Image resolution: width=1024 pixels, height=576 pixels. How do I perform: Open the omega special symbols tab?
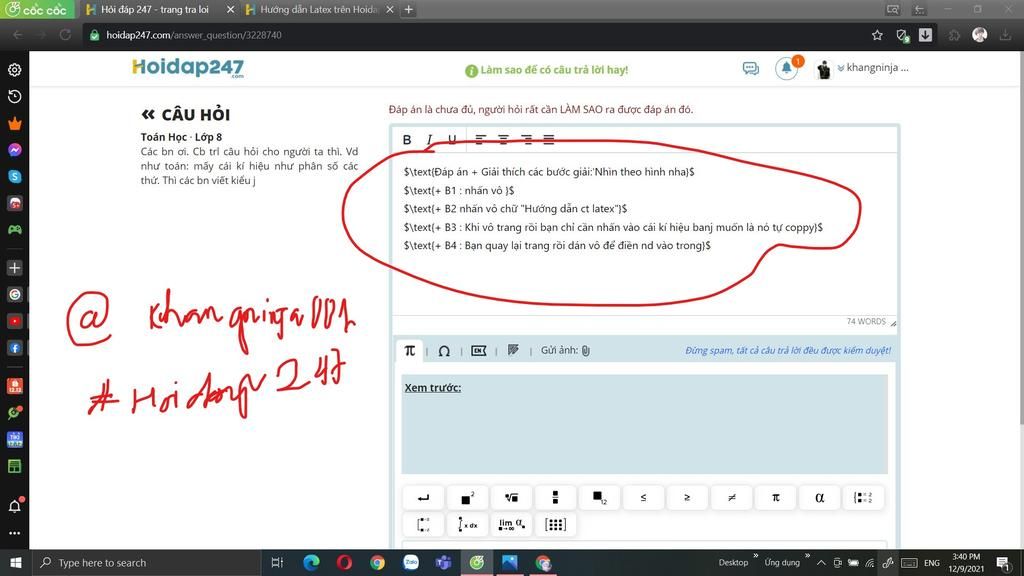tap(444, 351)
